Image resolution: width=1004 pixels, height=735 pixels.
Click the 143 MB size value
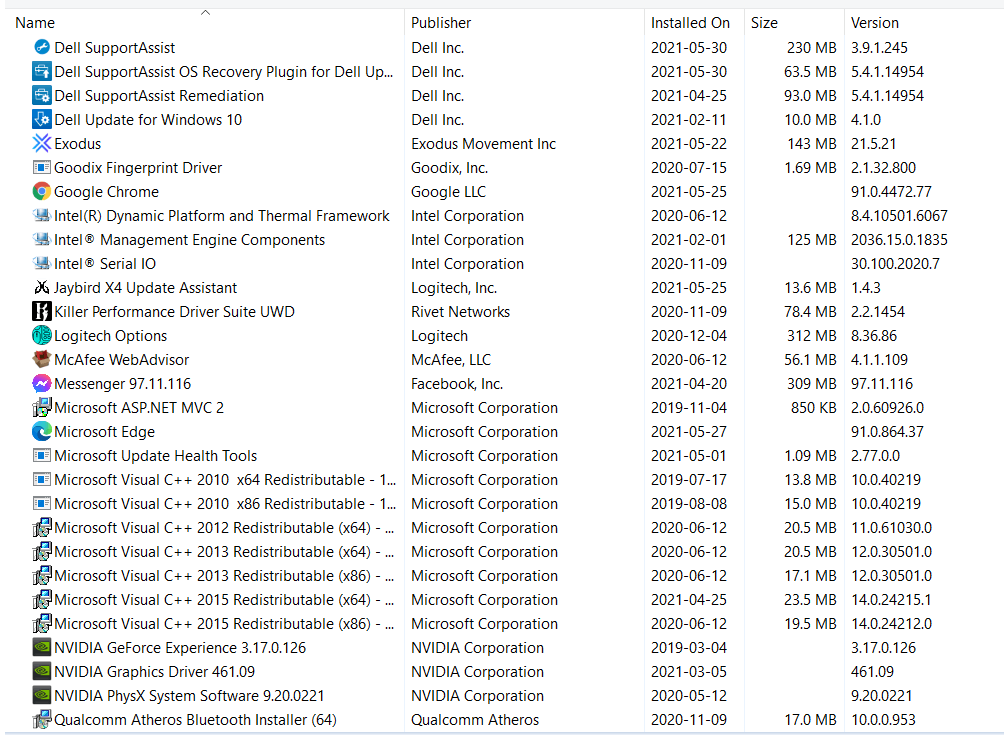click(x=811, y=144)
